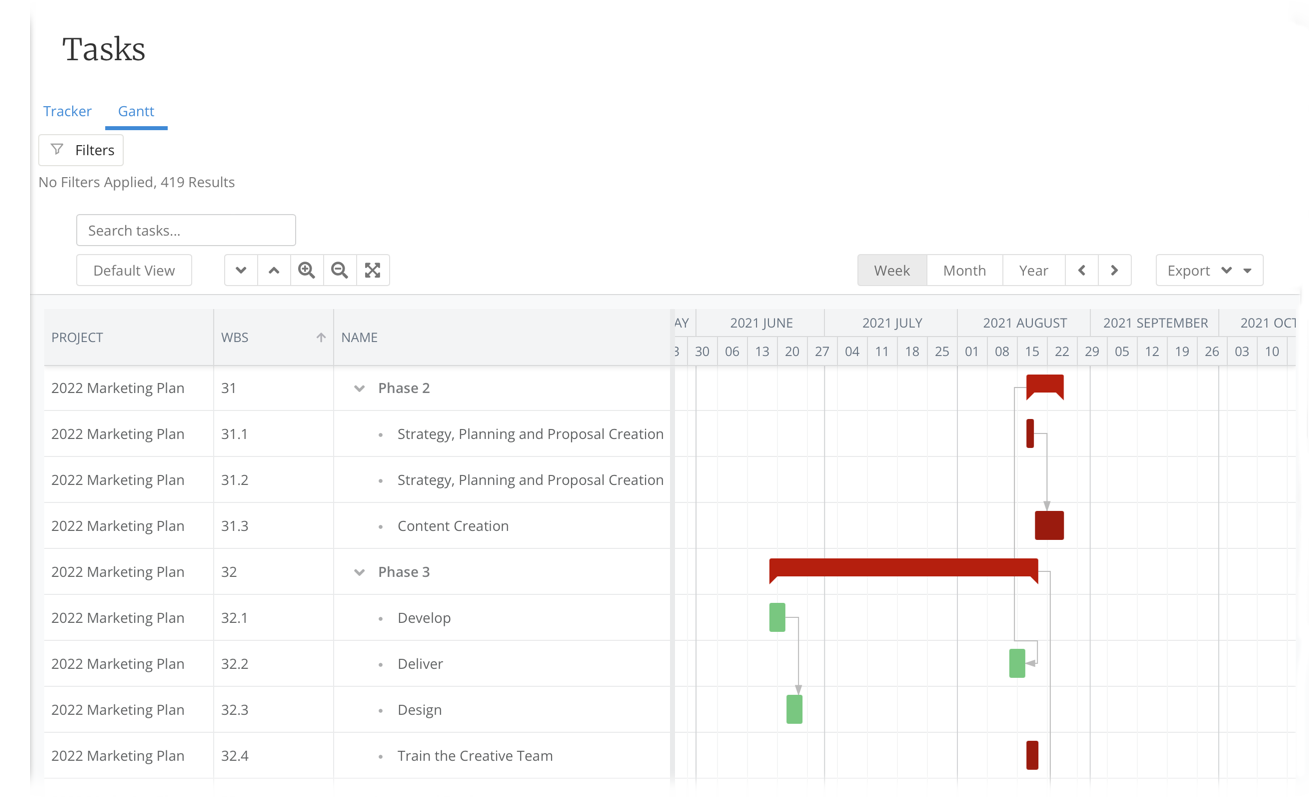Screen dimensions: 1309x798
Task: Click the red Phase 3 summary bar
Action: tap(903, 568)
